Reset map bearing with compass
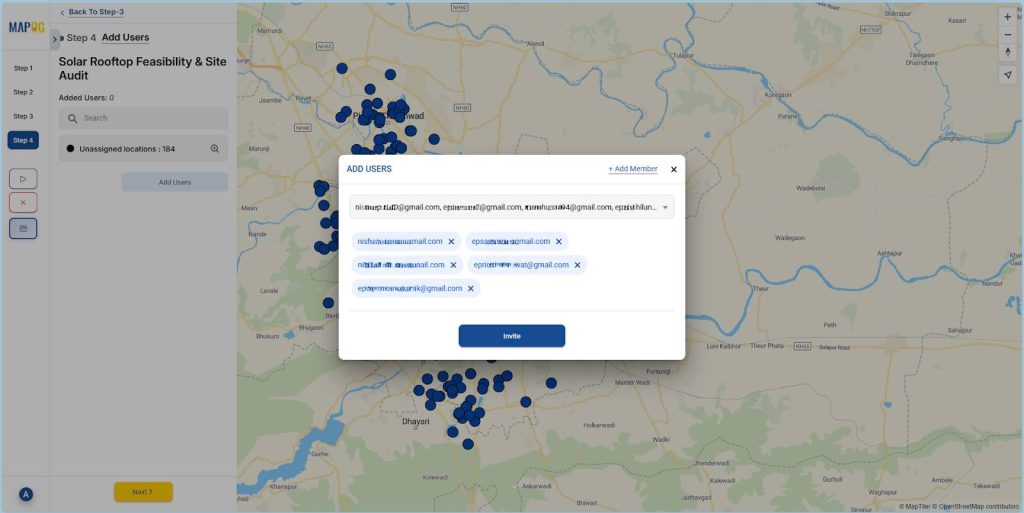Image resolution: width=1024 pixels, height=513 pixels. click(1008, 52)
